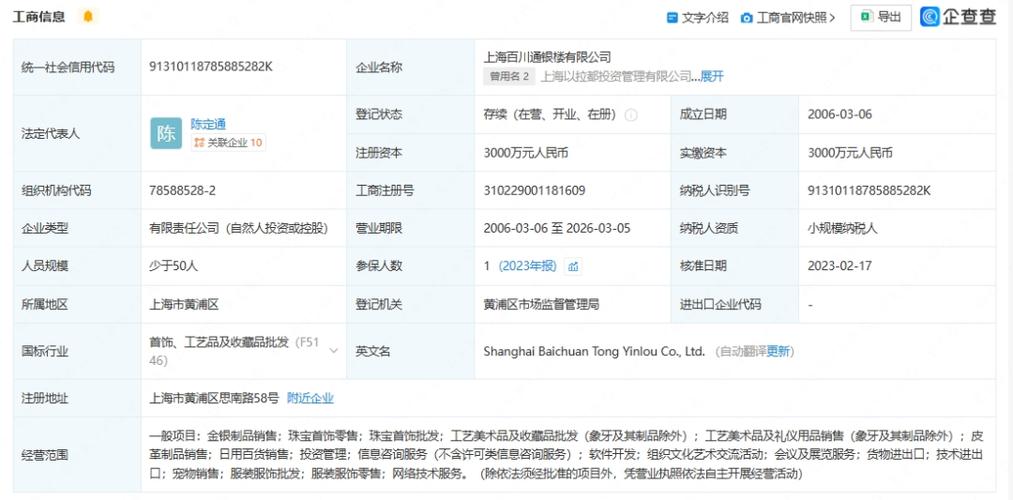This screenshot has width=1013, height=500.
Task: Open legal representative 陈定通 profile
Action: click(208, 124)
